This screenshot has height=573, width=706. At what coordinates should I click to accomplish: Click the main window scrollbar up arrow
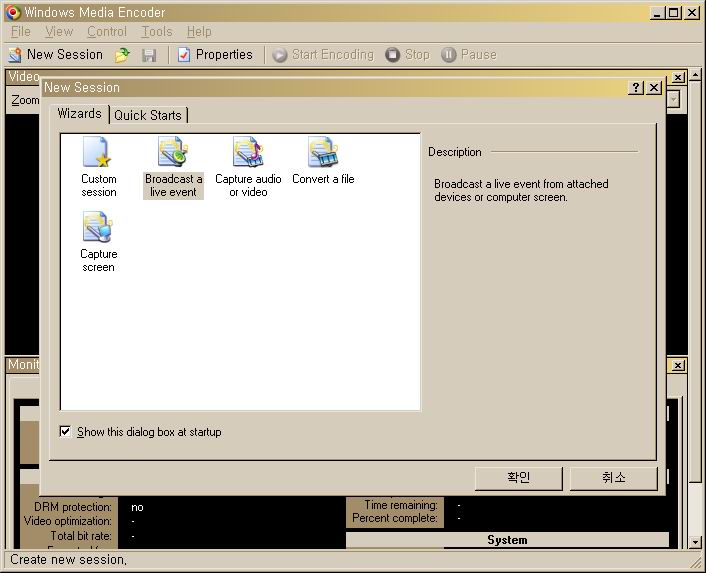[x=695, y=75]
